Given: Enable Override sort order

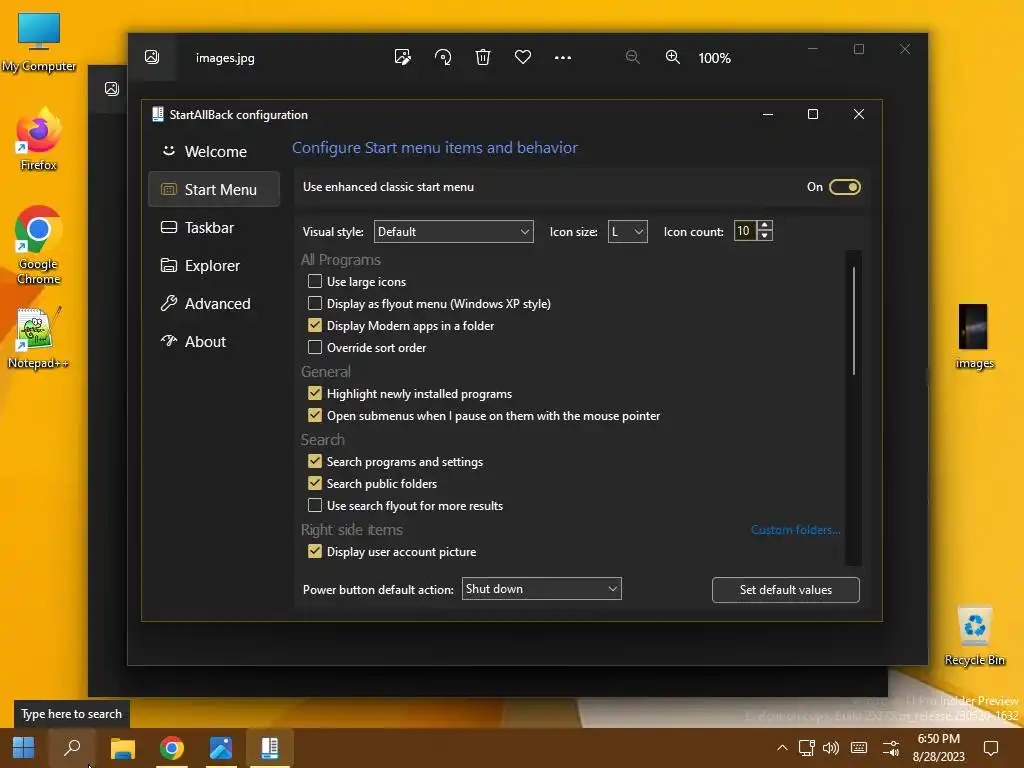Looking at the screenshot, I should tap(315, 347).
